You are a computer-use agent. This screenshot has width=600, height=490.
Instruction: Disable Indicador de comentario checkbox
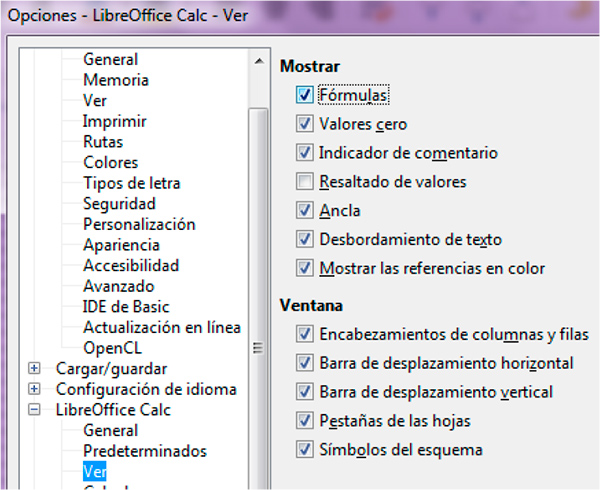(x=305, y=154)
